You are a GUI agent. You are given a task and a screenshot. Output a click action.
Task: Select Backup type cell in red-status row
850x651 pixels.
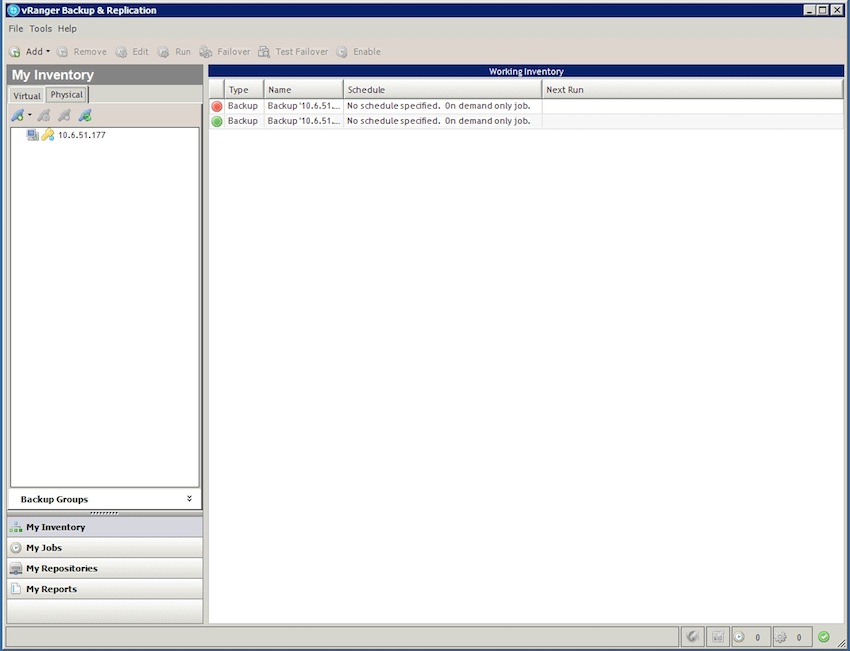pos(243,106)
